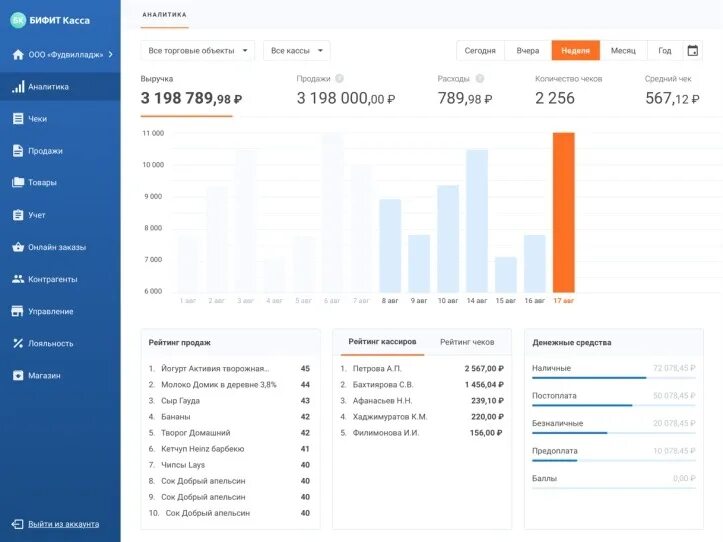Click cashier Бахтиярова С.В. row

coord(422,385)
